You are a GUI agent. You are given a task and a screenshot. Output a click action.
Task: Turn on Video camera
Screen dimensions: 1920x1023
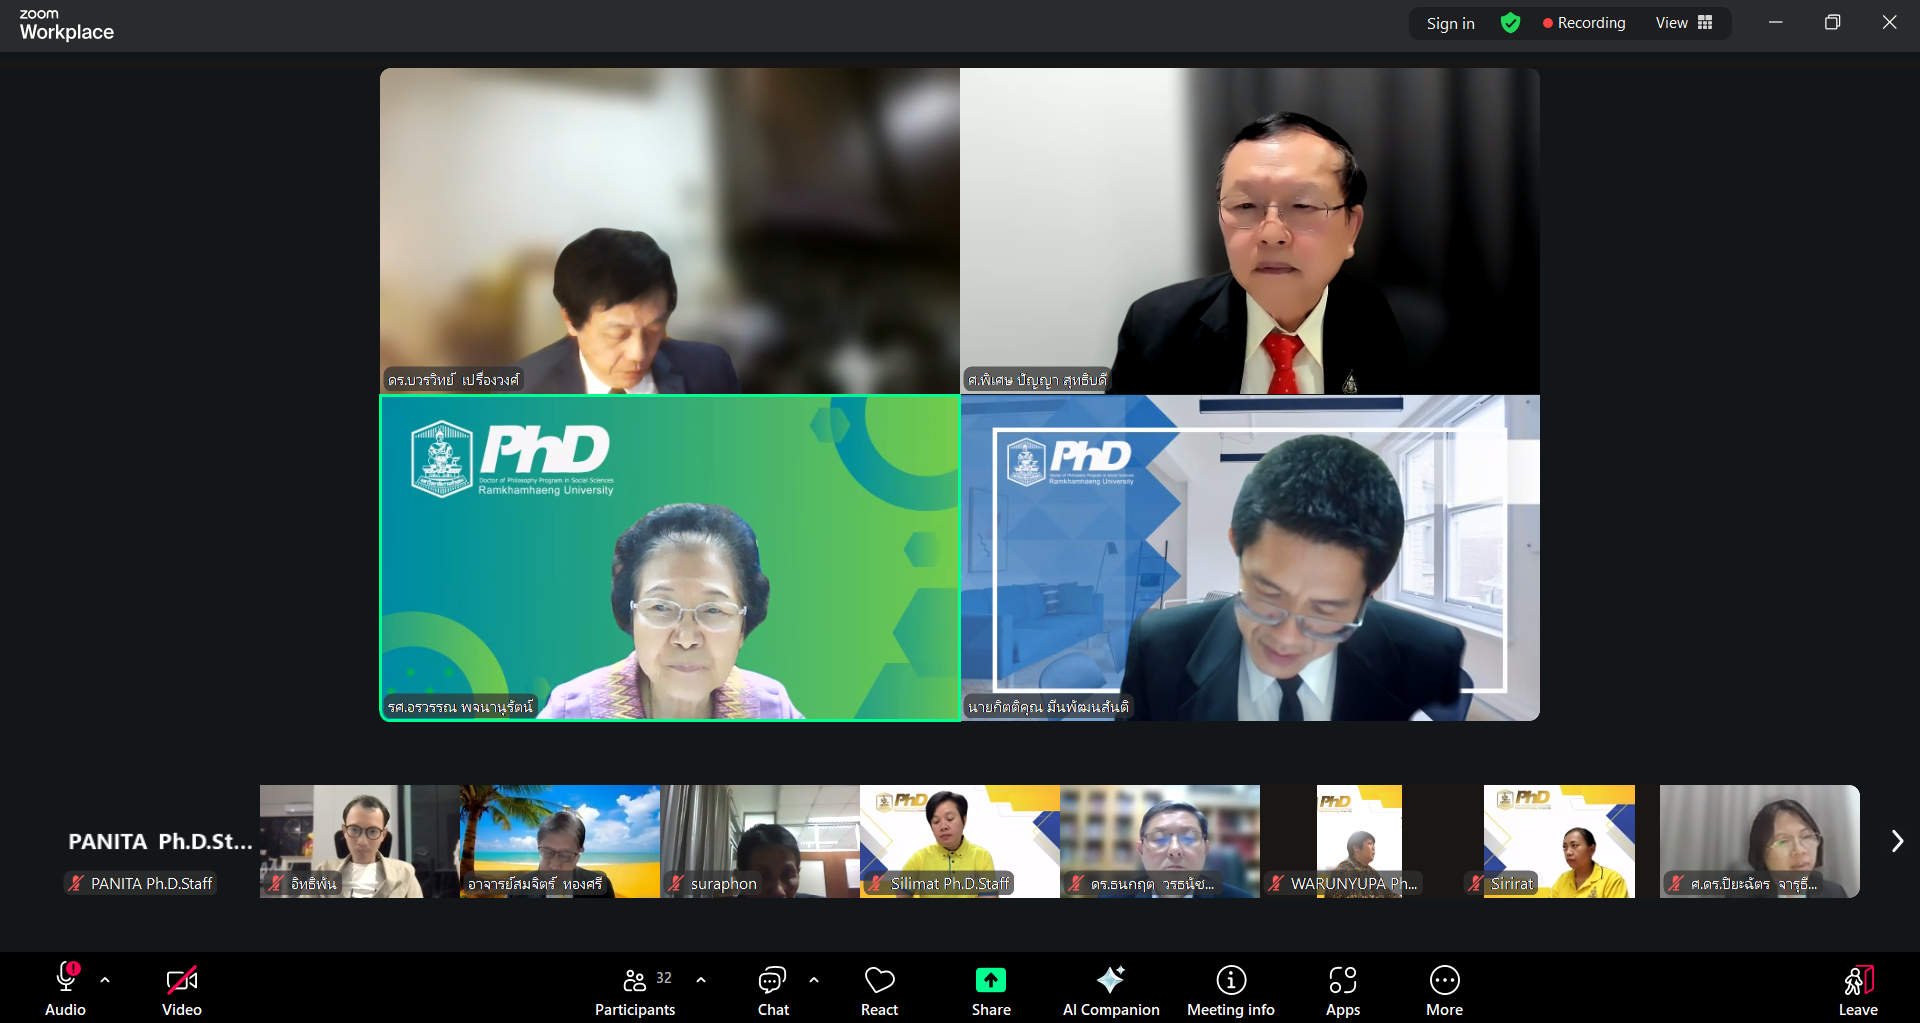point(182,990)
